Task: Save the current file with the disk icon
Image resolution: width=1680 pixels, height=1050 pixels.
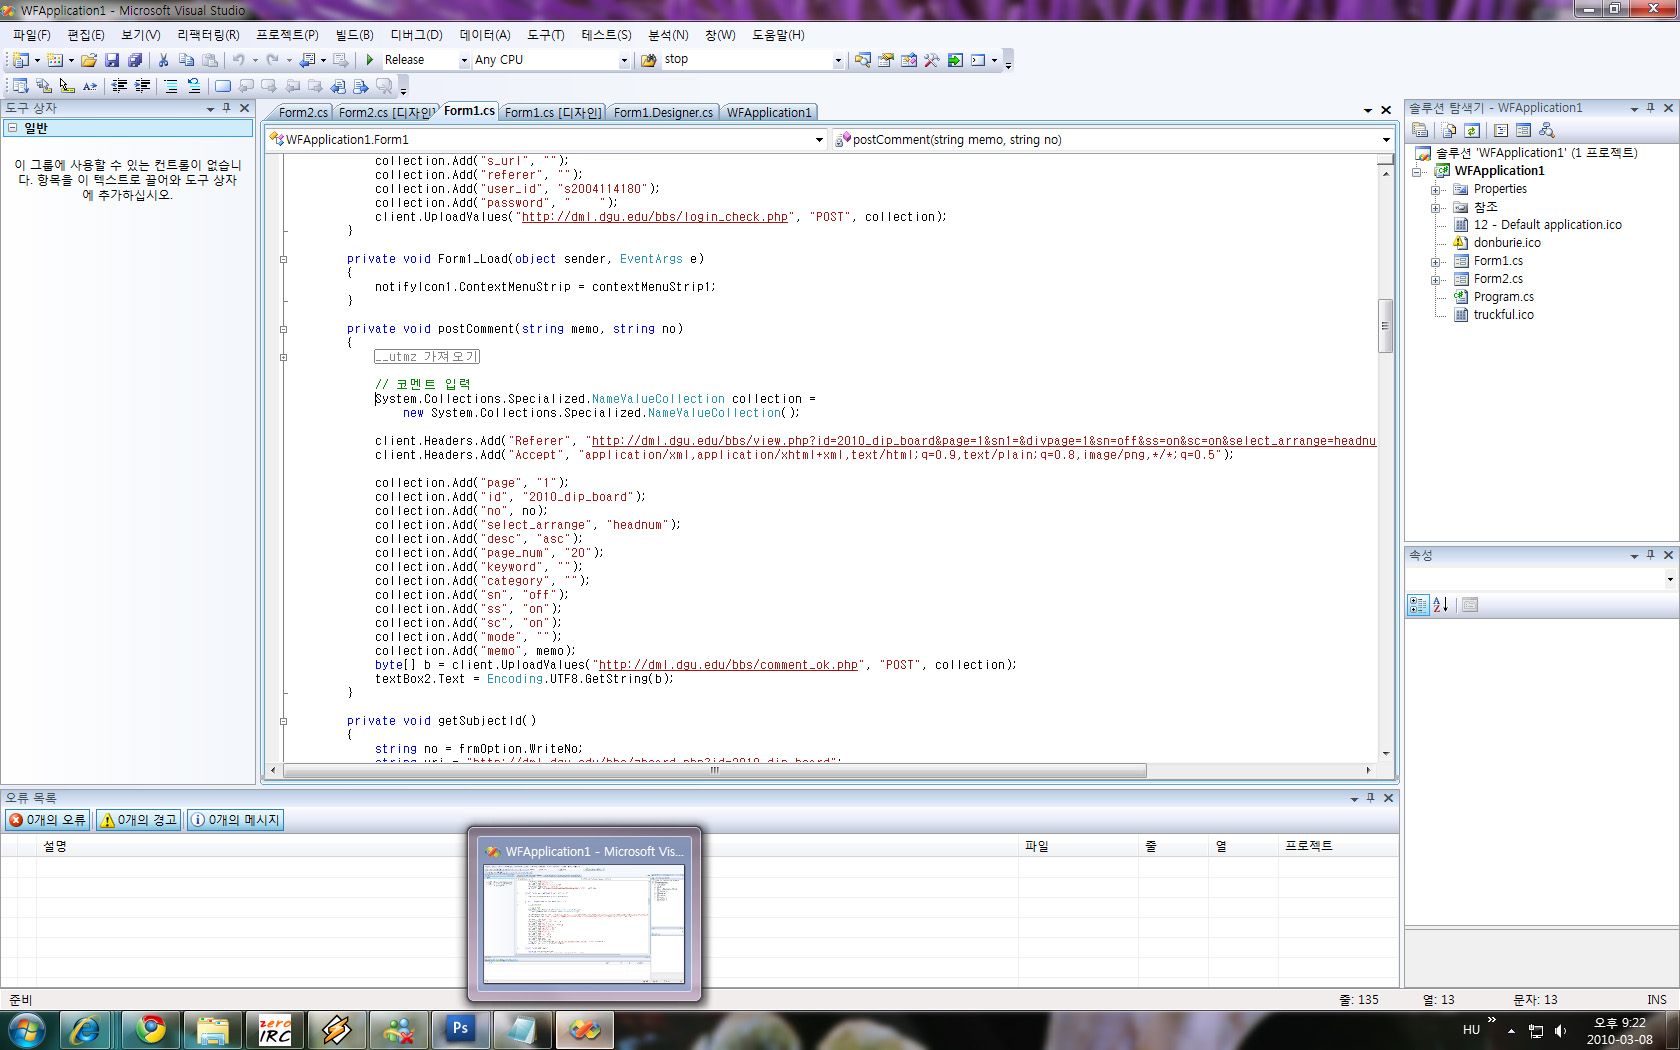Action: [112, 60]
